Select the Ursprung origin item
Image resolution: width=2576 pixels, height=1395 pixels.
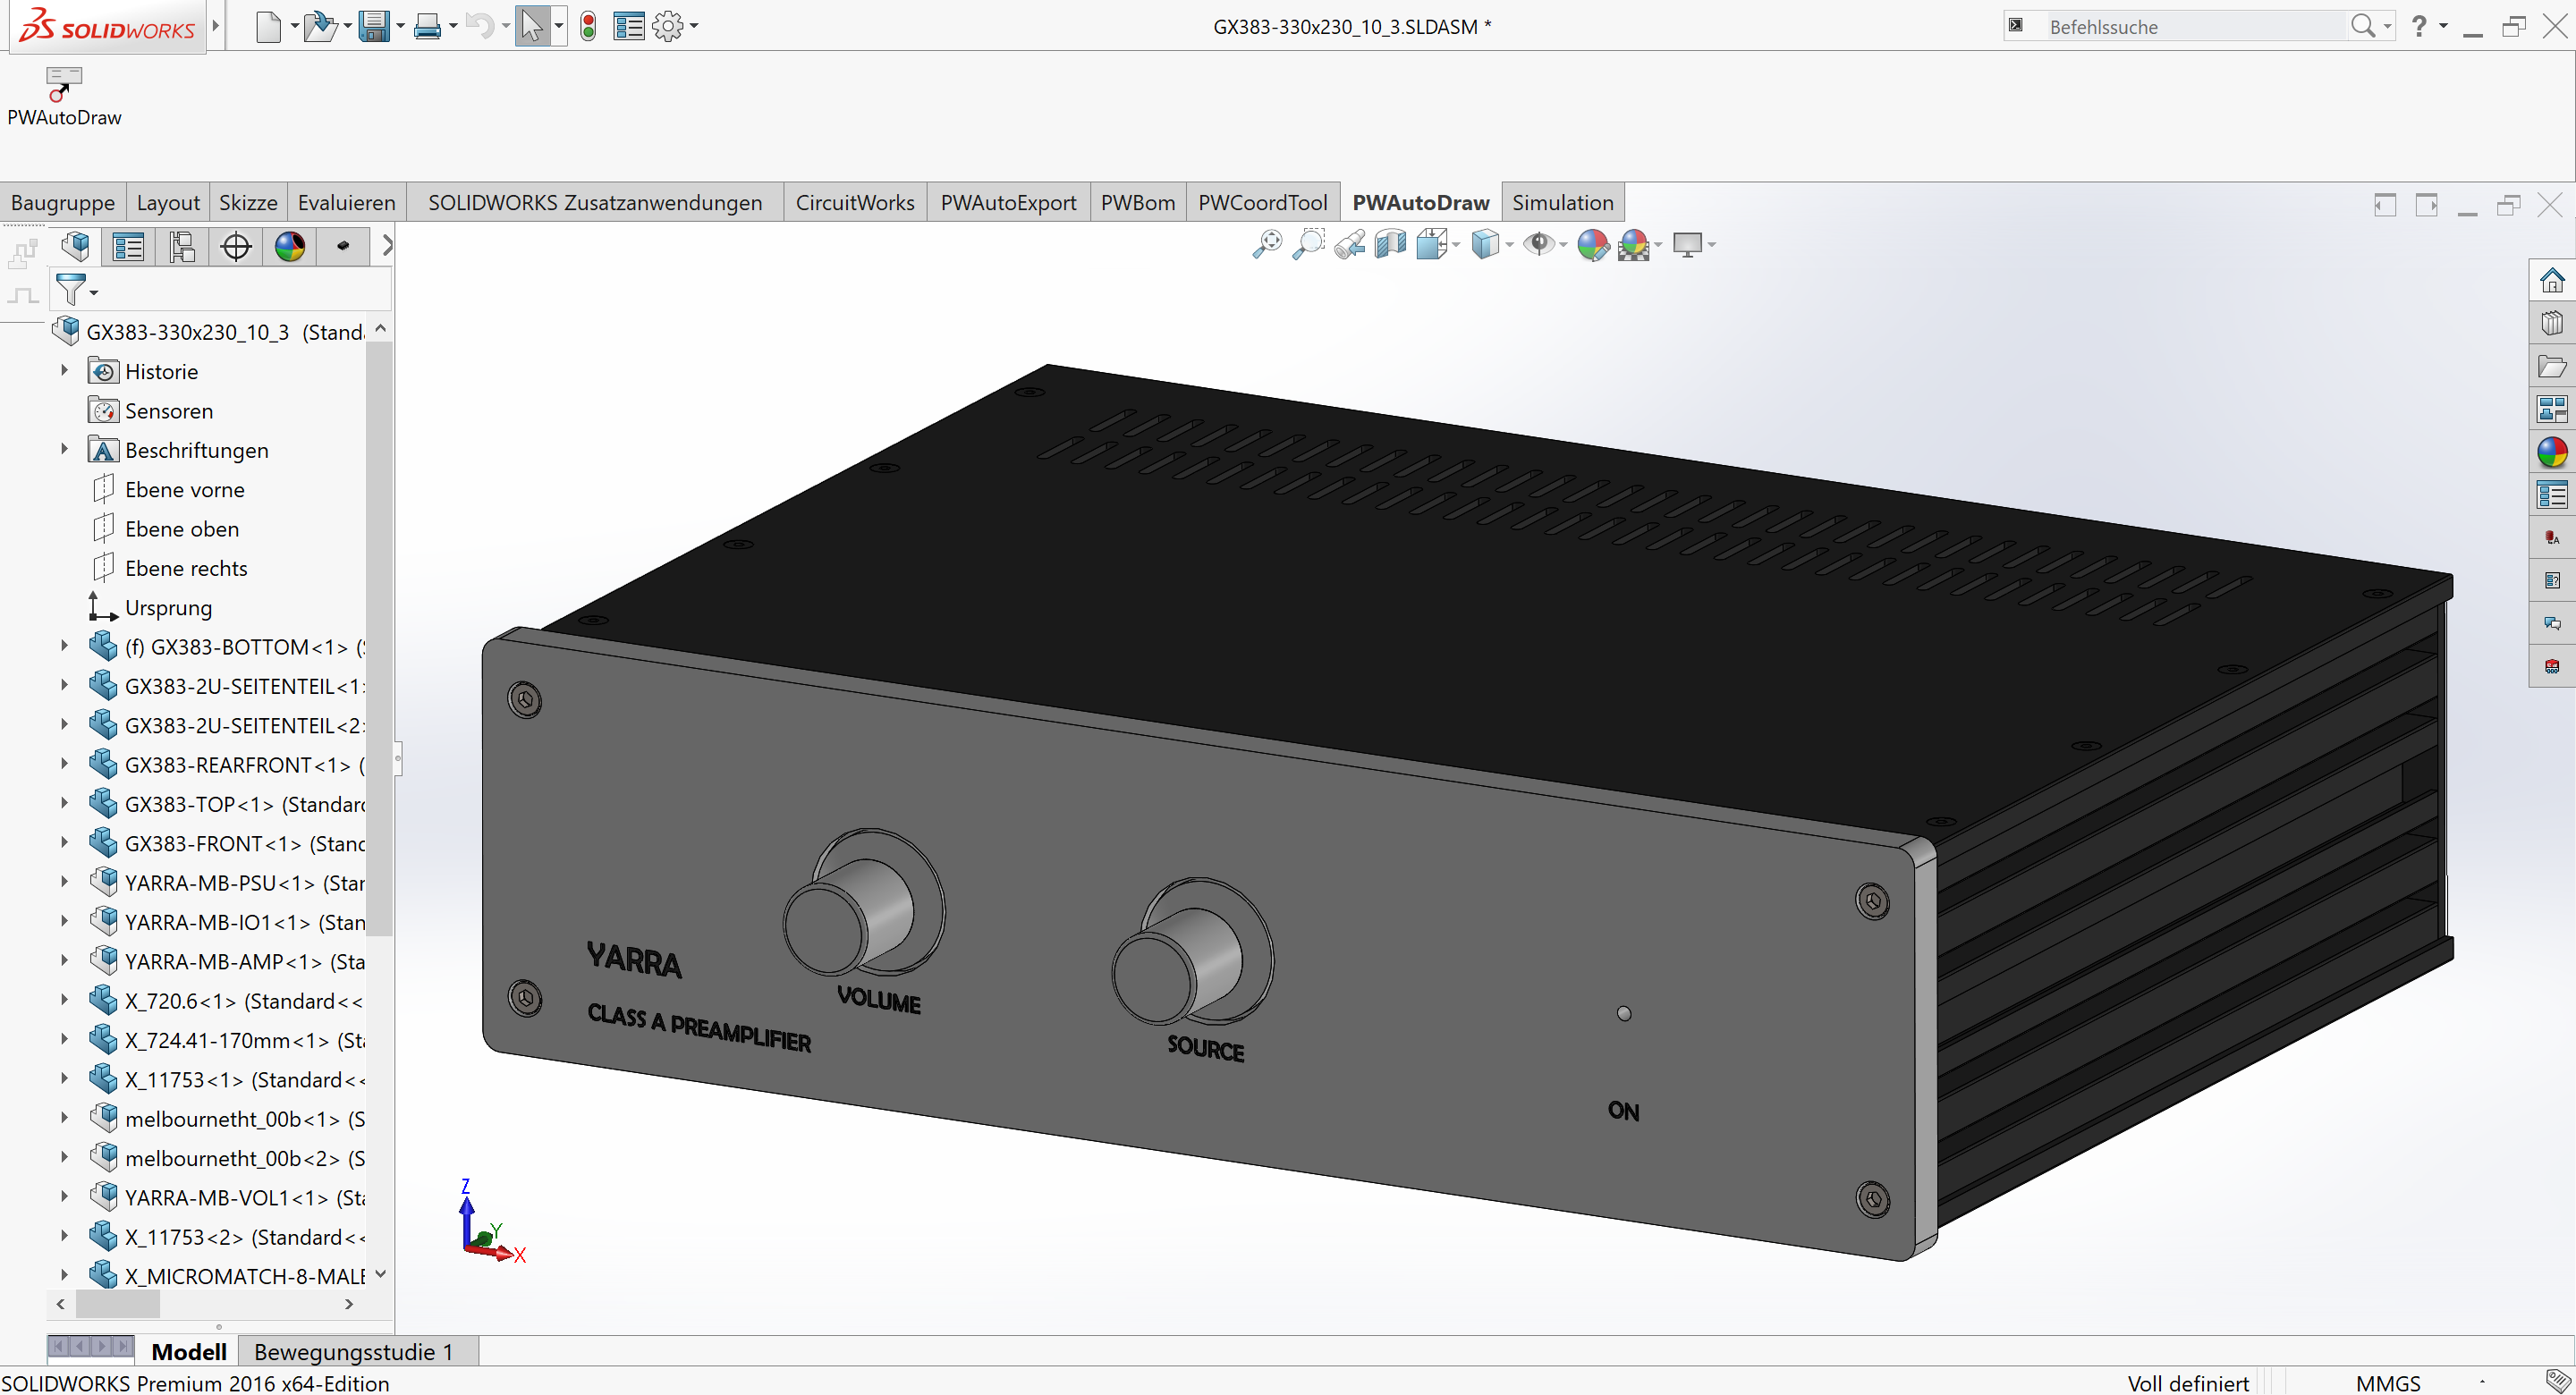[x=168, y=607]
